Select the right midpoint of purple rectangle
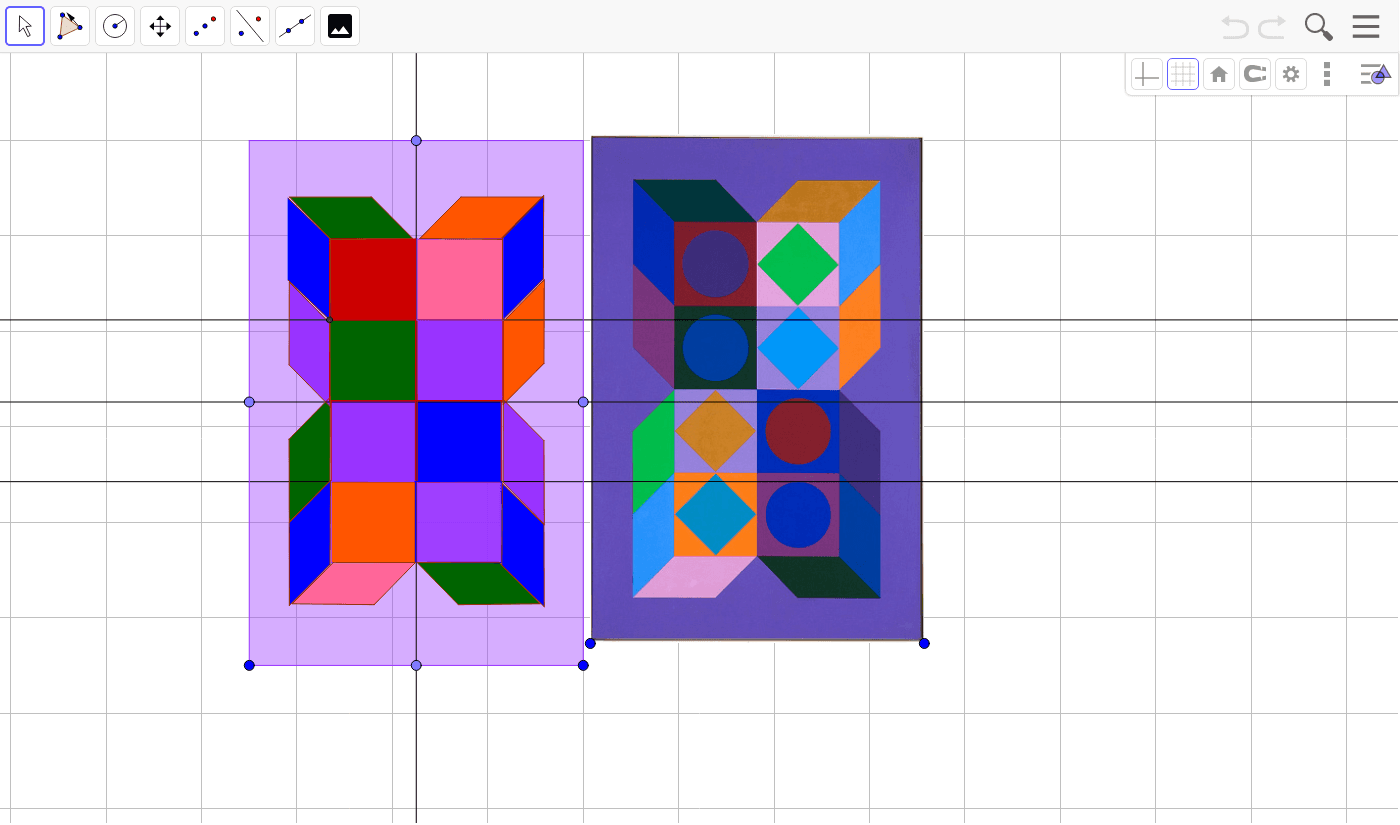The height and width of the screenshot is (825, 1400). point(583,402)
